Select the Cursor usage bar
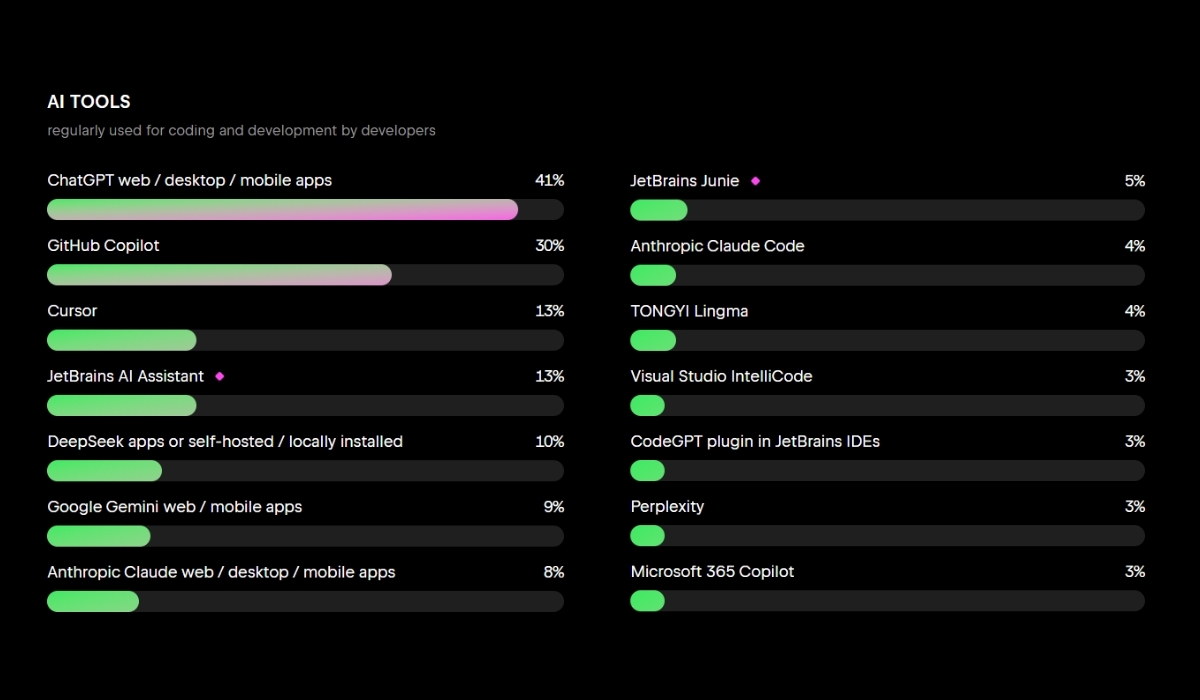This screenshot has width=1200, height=700. (305, 340)
